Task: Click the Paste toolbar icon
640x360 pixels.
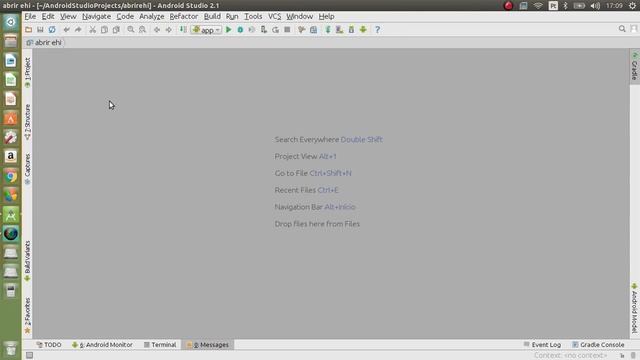Action: [x=116, y=29]
